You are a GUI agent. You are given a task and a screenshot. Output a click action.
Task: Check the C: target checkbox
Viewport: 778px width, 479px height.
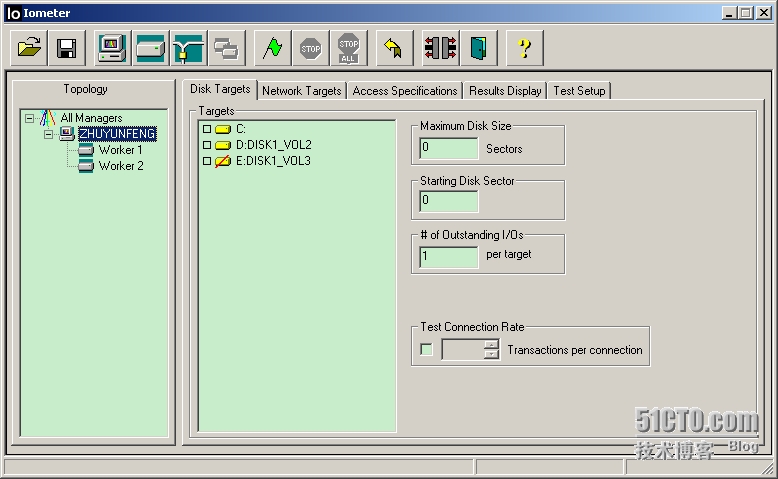(207, 129)
